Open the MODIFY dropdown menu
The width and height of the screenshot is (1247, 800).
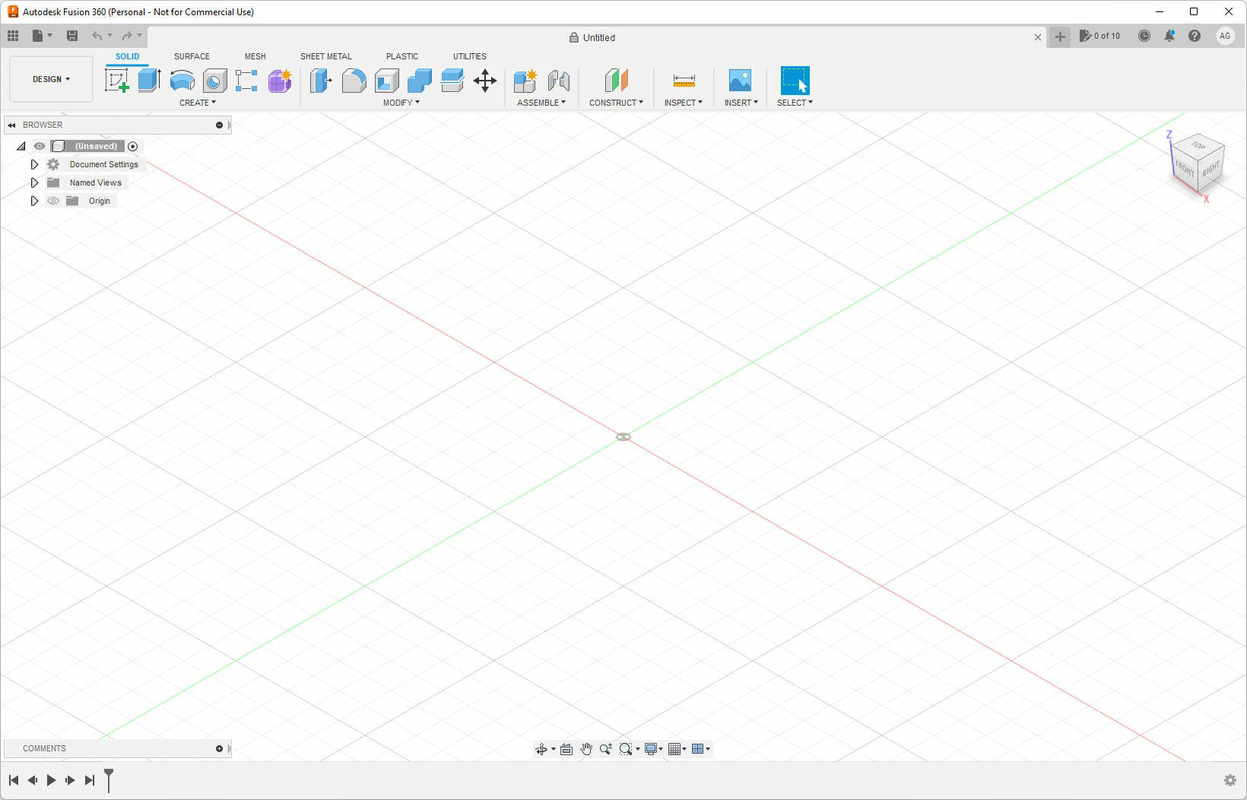point(401,103)
